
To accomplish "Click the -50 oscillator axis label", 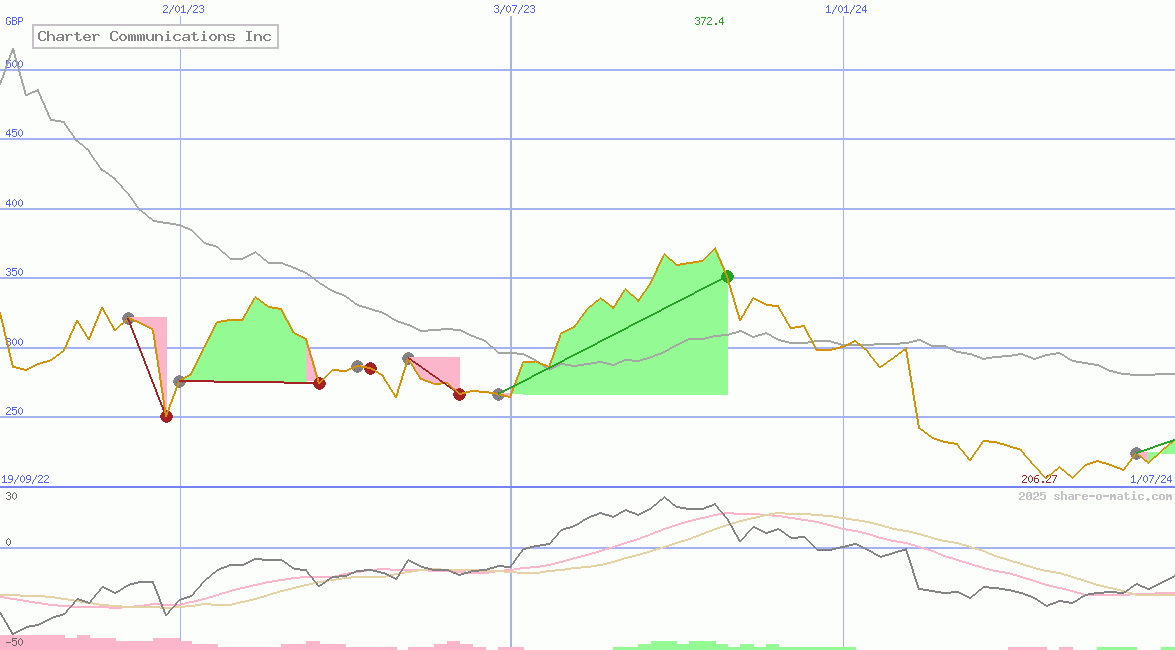I will [x=15, y=643].
